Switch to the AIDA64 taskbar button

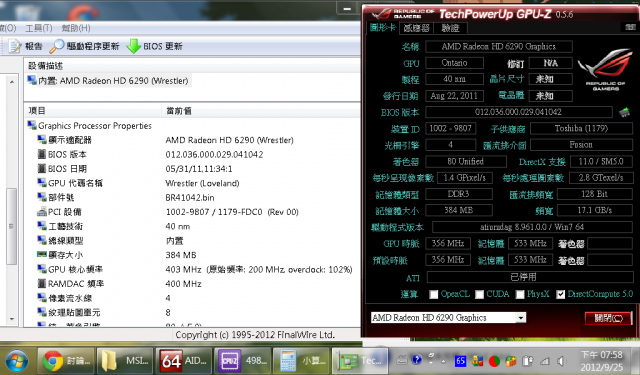tap(184, 361)
